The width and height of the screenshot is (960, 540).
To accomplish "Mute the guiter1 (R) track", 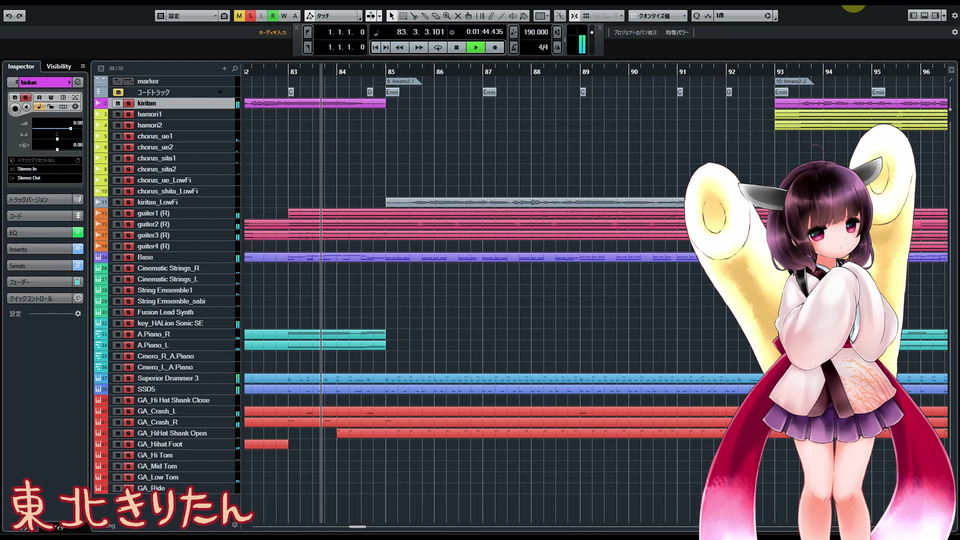I will (x=118, y=214).
